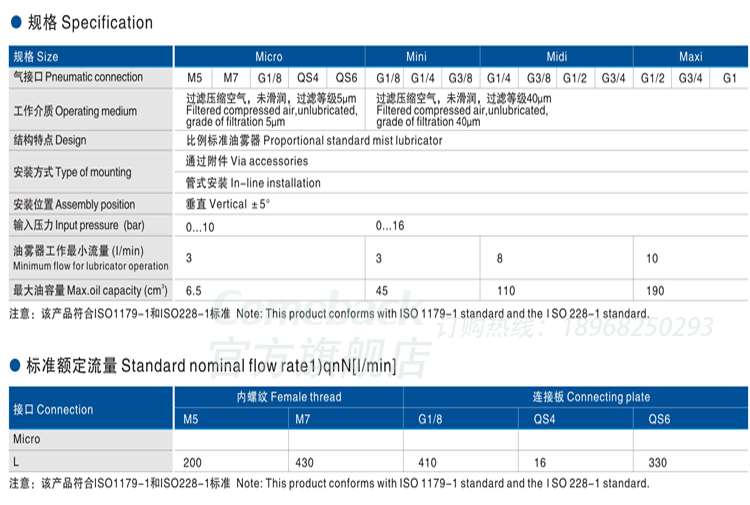750x505 pixels.
Task: Select the '通过附件 Via accessories' value
Action: point(247,161)
